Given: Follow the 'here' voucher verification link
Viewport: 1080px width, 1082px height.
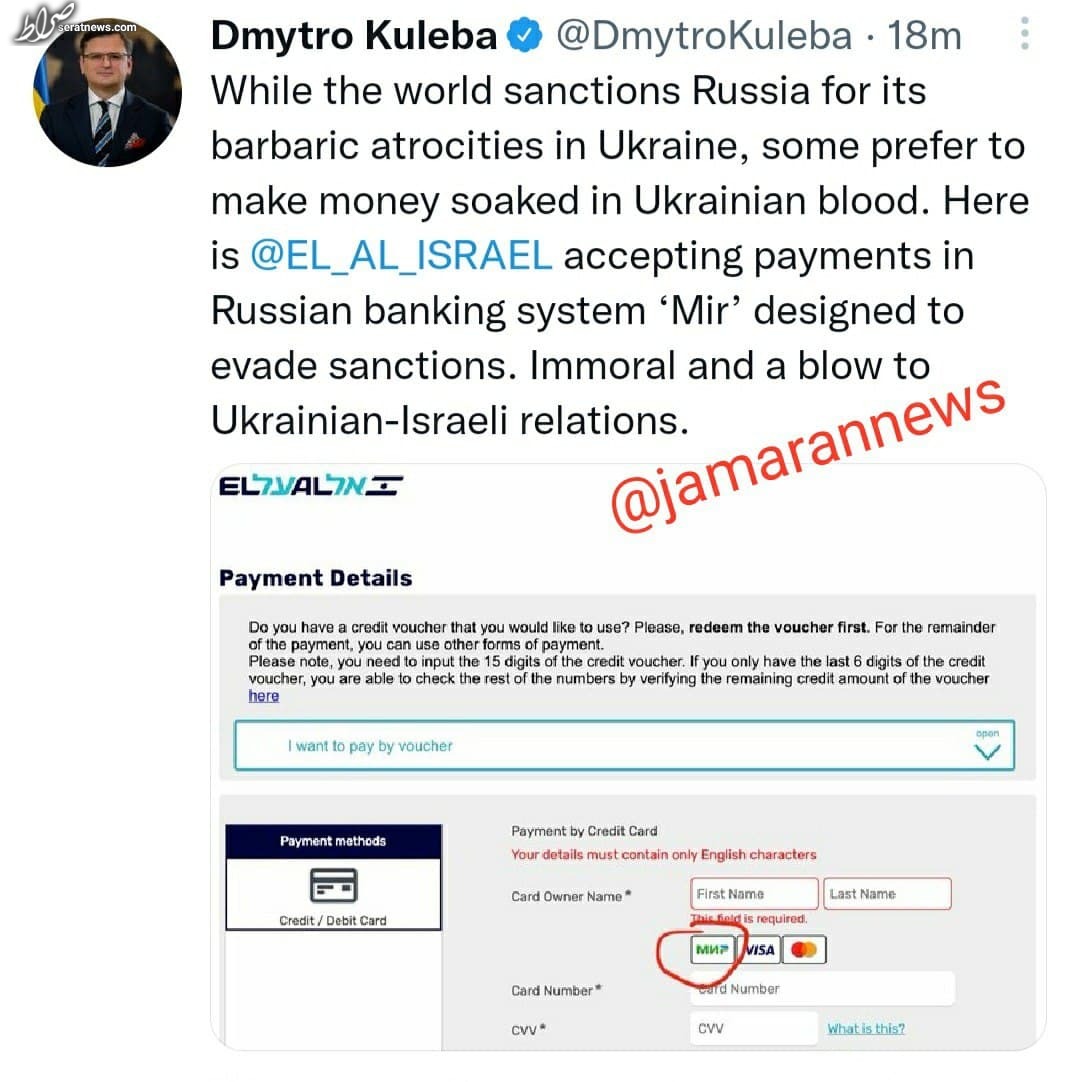Looking at the screenshot, I should coord(264,696).
